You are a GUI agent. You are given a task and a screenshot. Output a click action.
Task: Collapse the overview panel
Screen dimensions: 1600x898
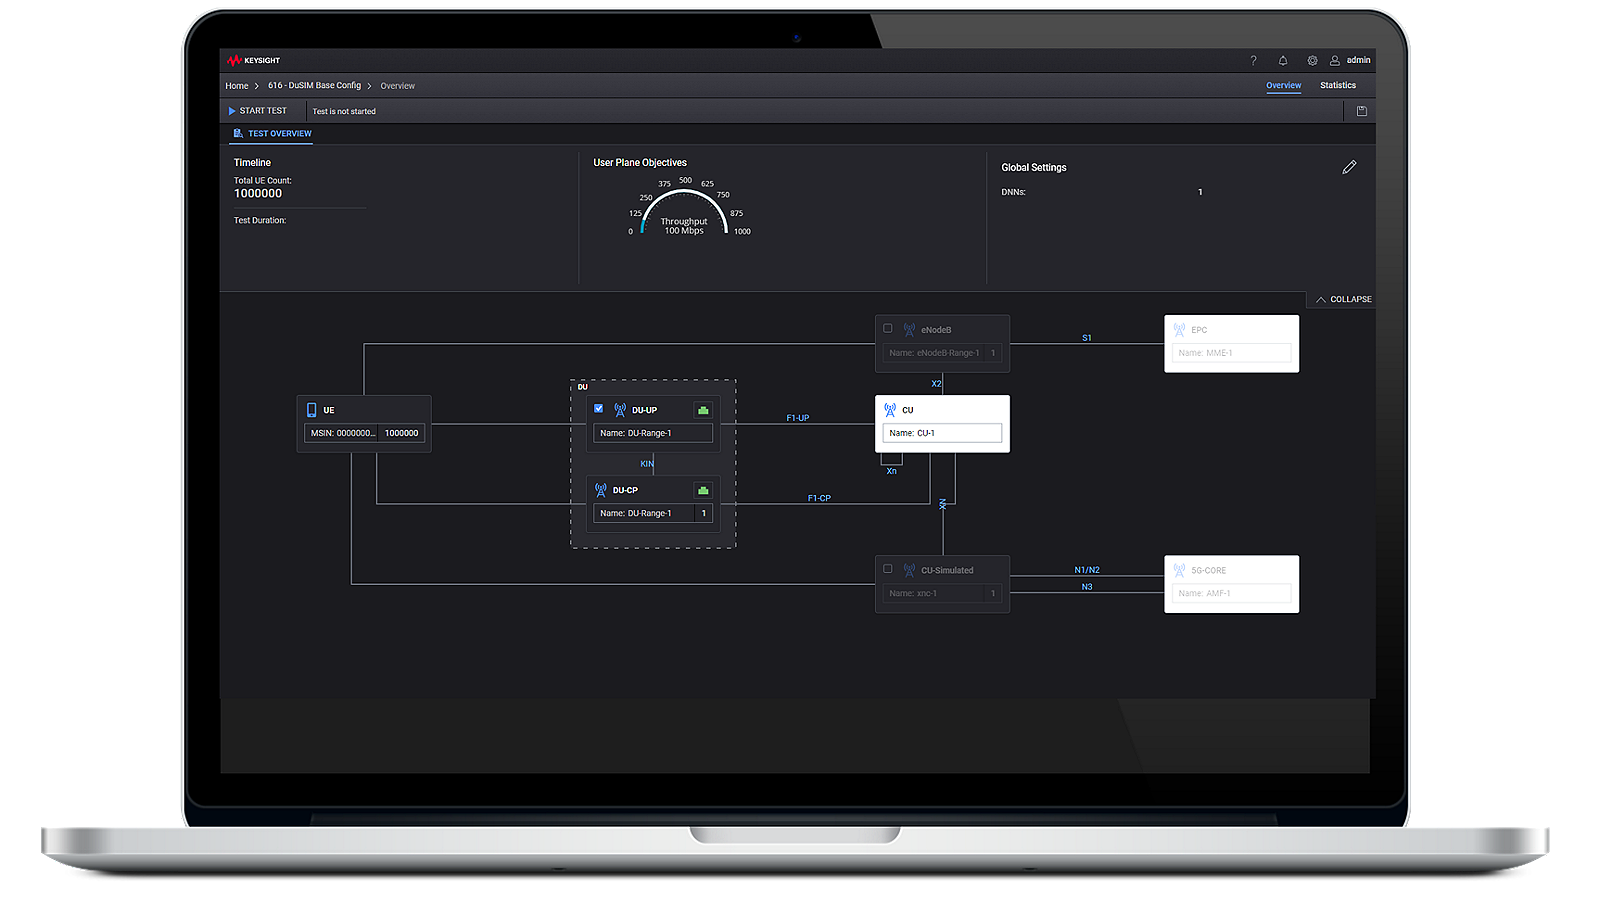coord(1343,299)
